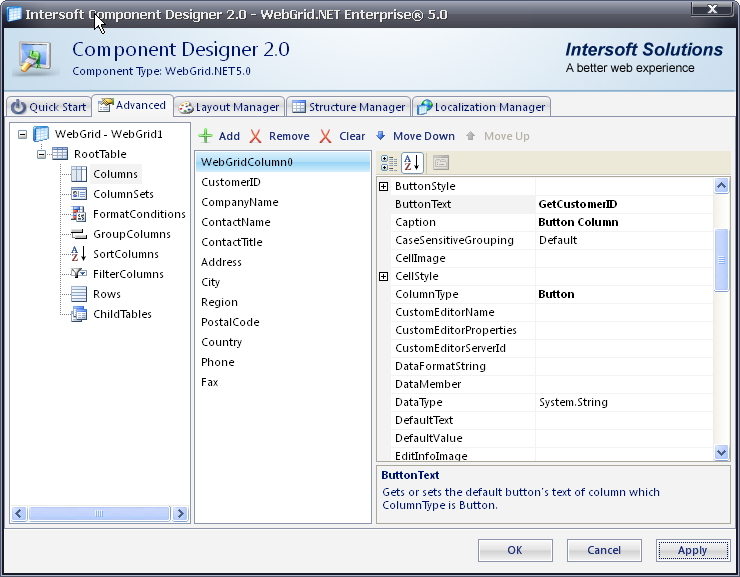The height and width of the screenshot is (577, 740).
Task: Click the FormatConditions tree icon
Action: point(79,214)
